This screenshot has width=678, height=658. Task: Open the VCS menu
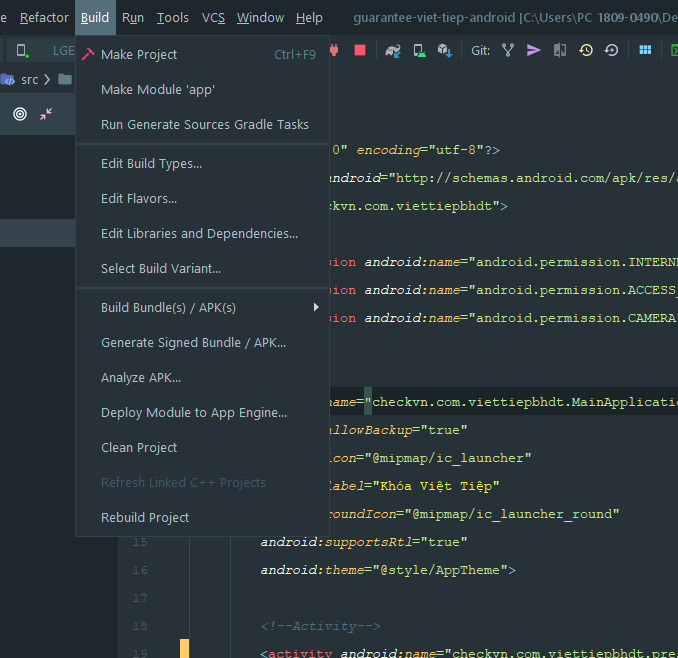(x=213, y=18)
